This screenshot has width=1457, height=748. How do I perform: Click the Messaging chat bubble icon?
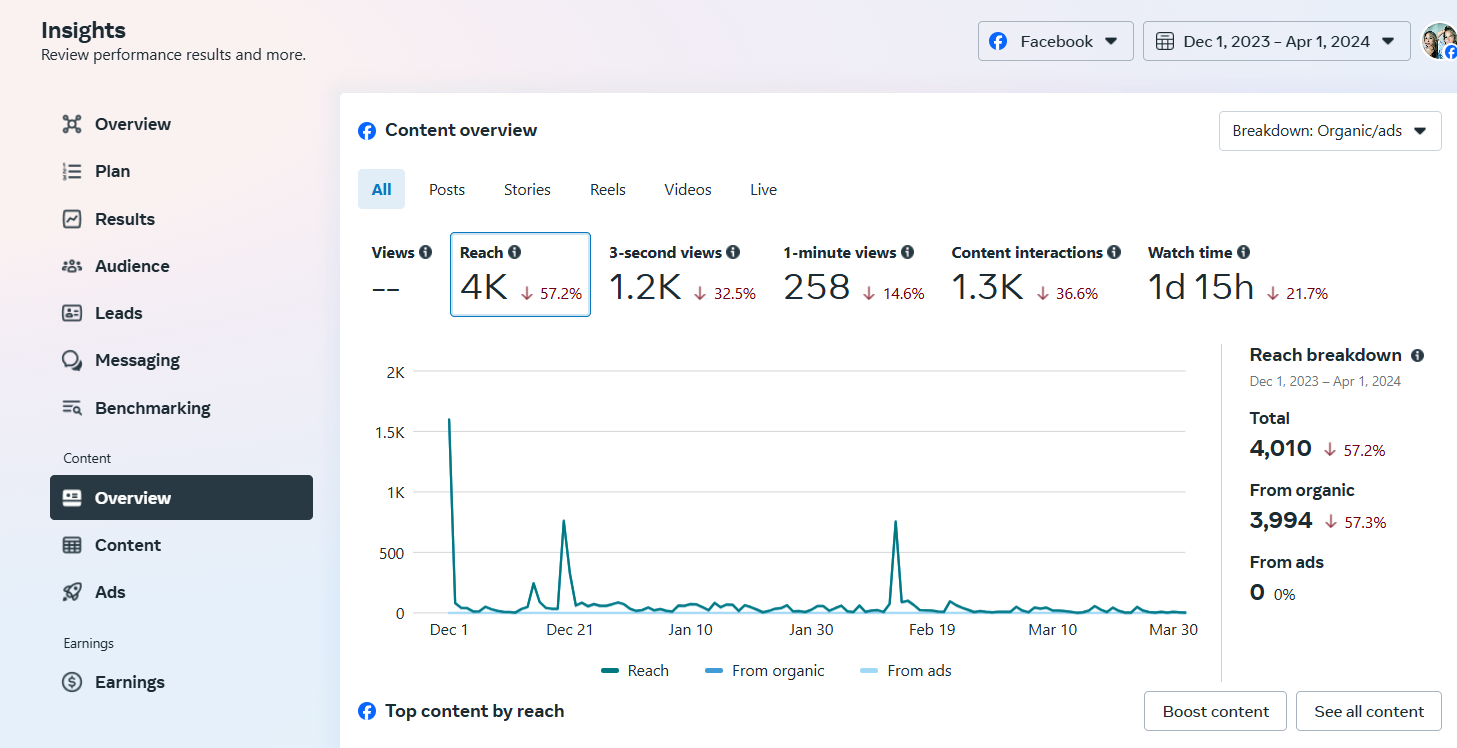pyautogui.click(x=72, y=361)
